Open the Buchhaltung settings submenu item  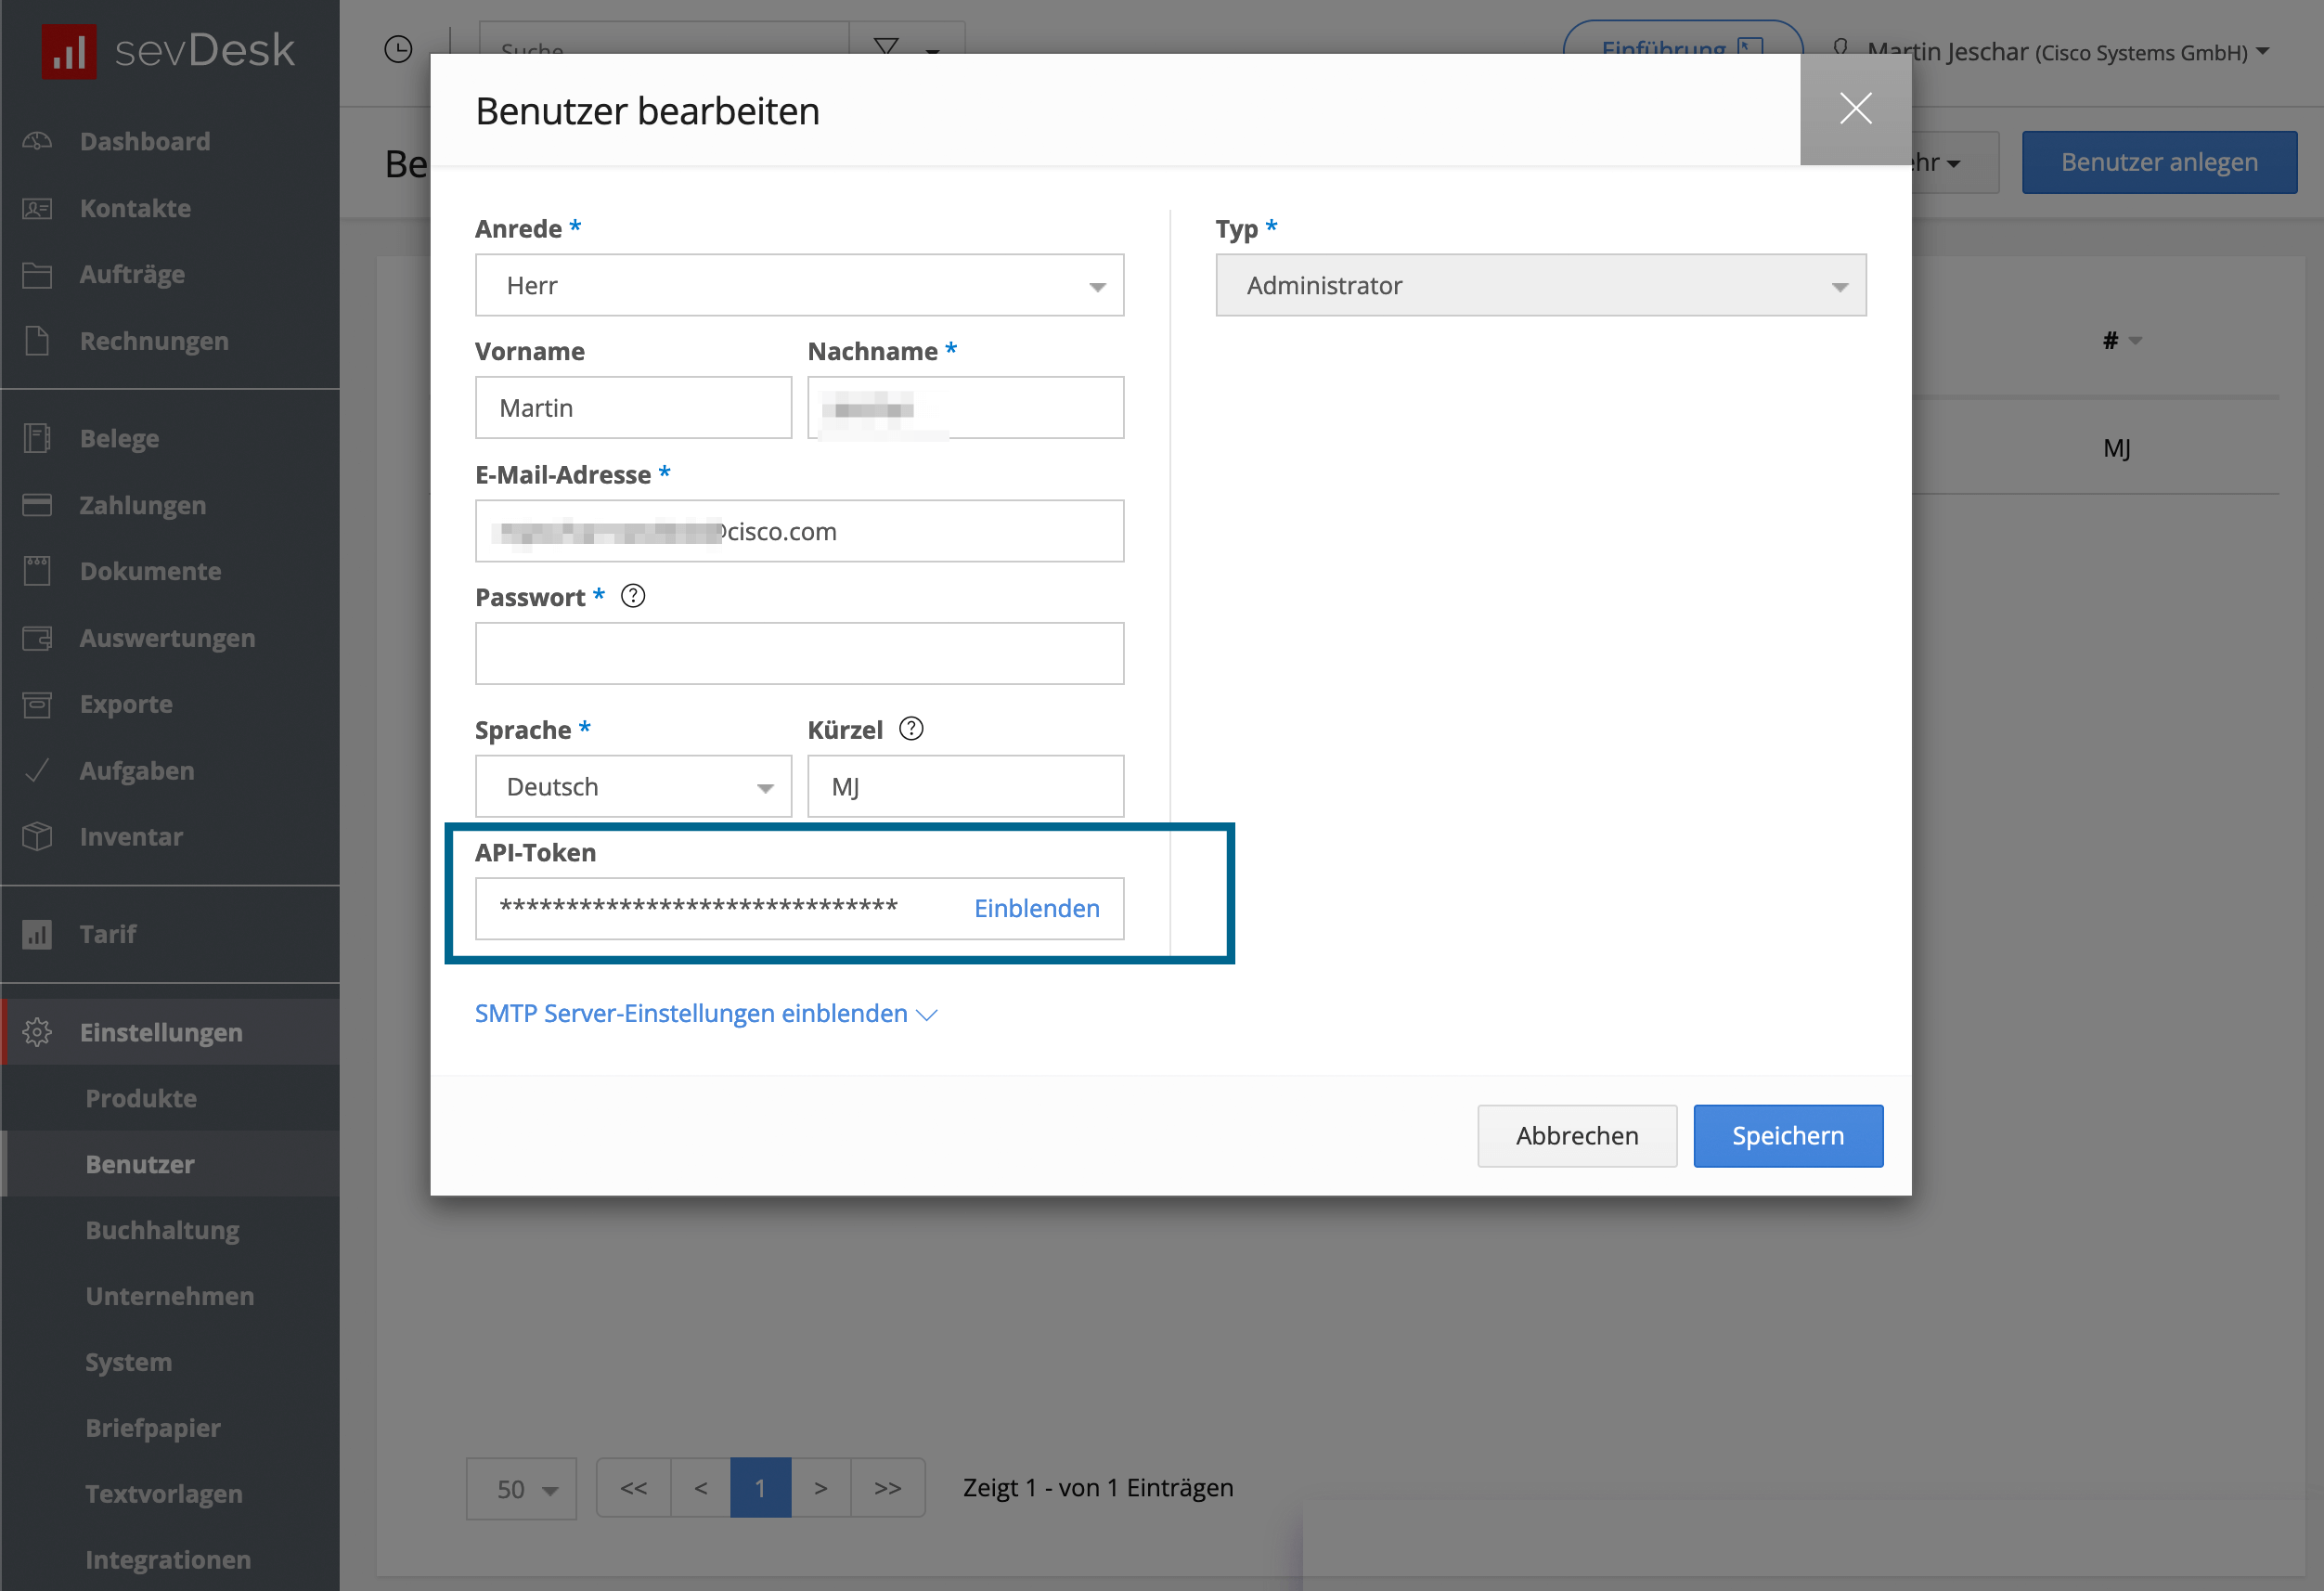[x=162, y=1230]
